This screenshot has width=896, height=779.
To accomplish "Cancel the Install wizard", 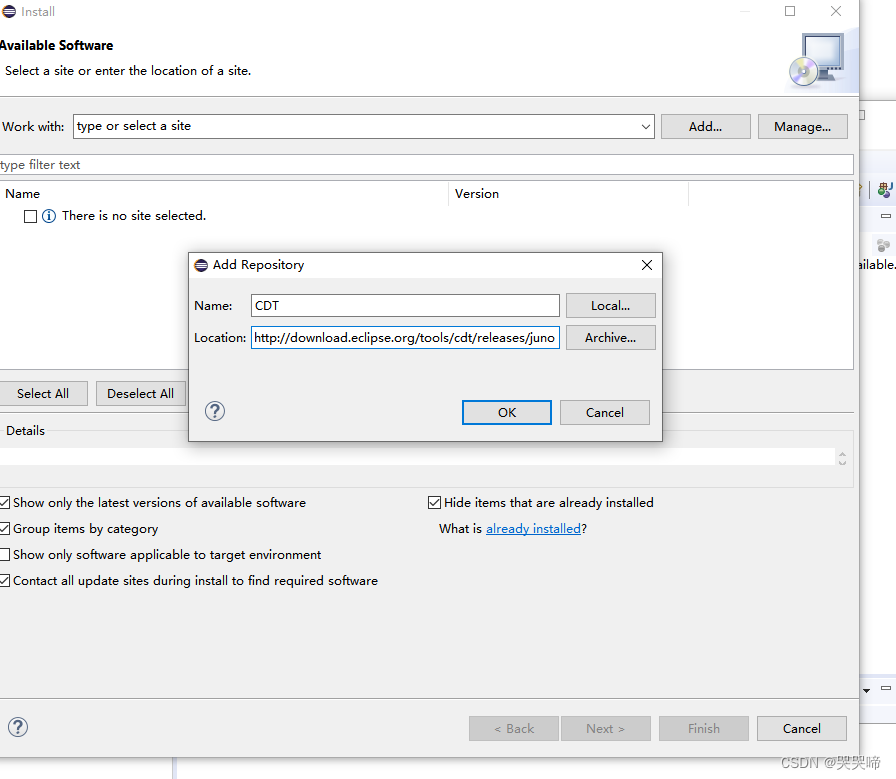I will point(802,729).
